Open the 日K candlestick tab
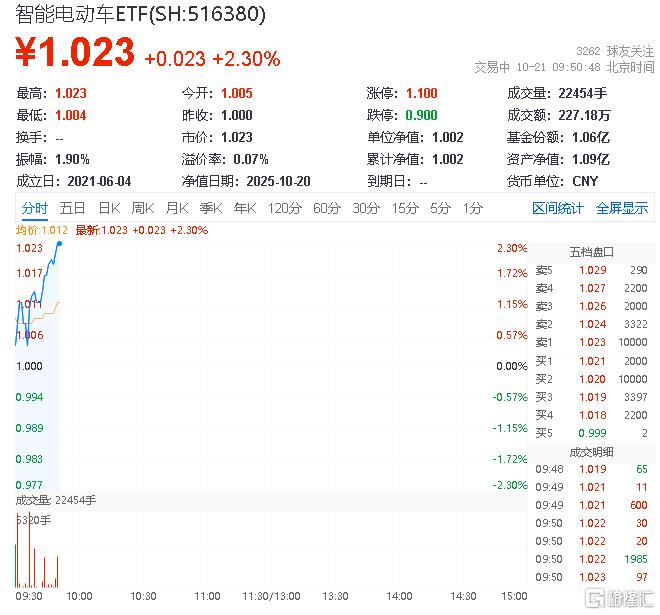This screenshot has width=660, height=615. tap(108, 208)
